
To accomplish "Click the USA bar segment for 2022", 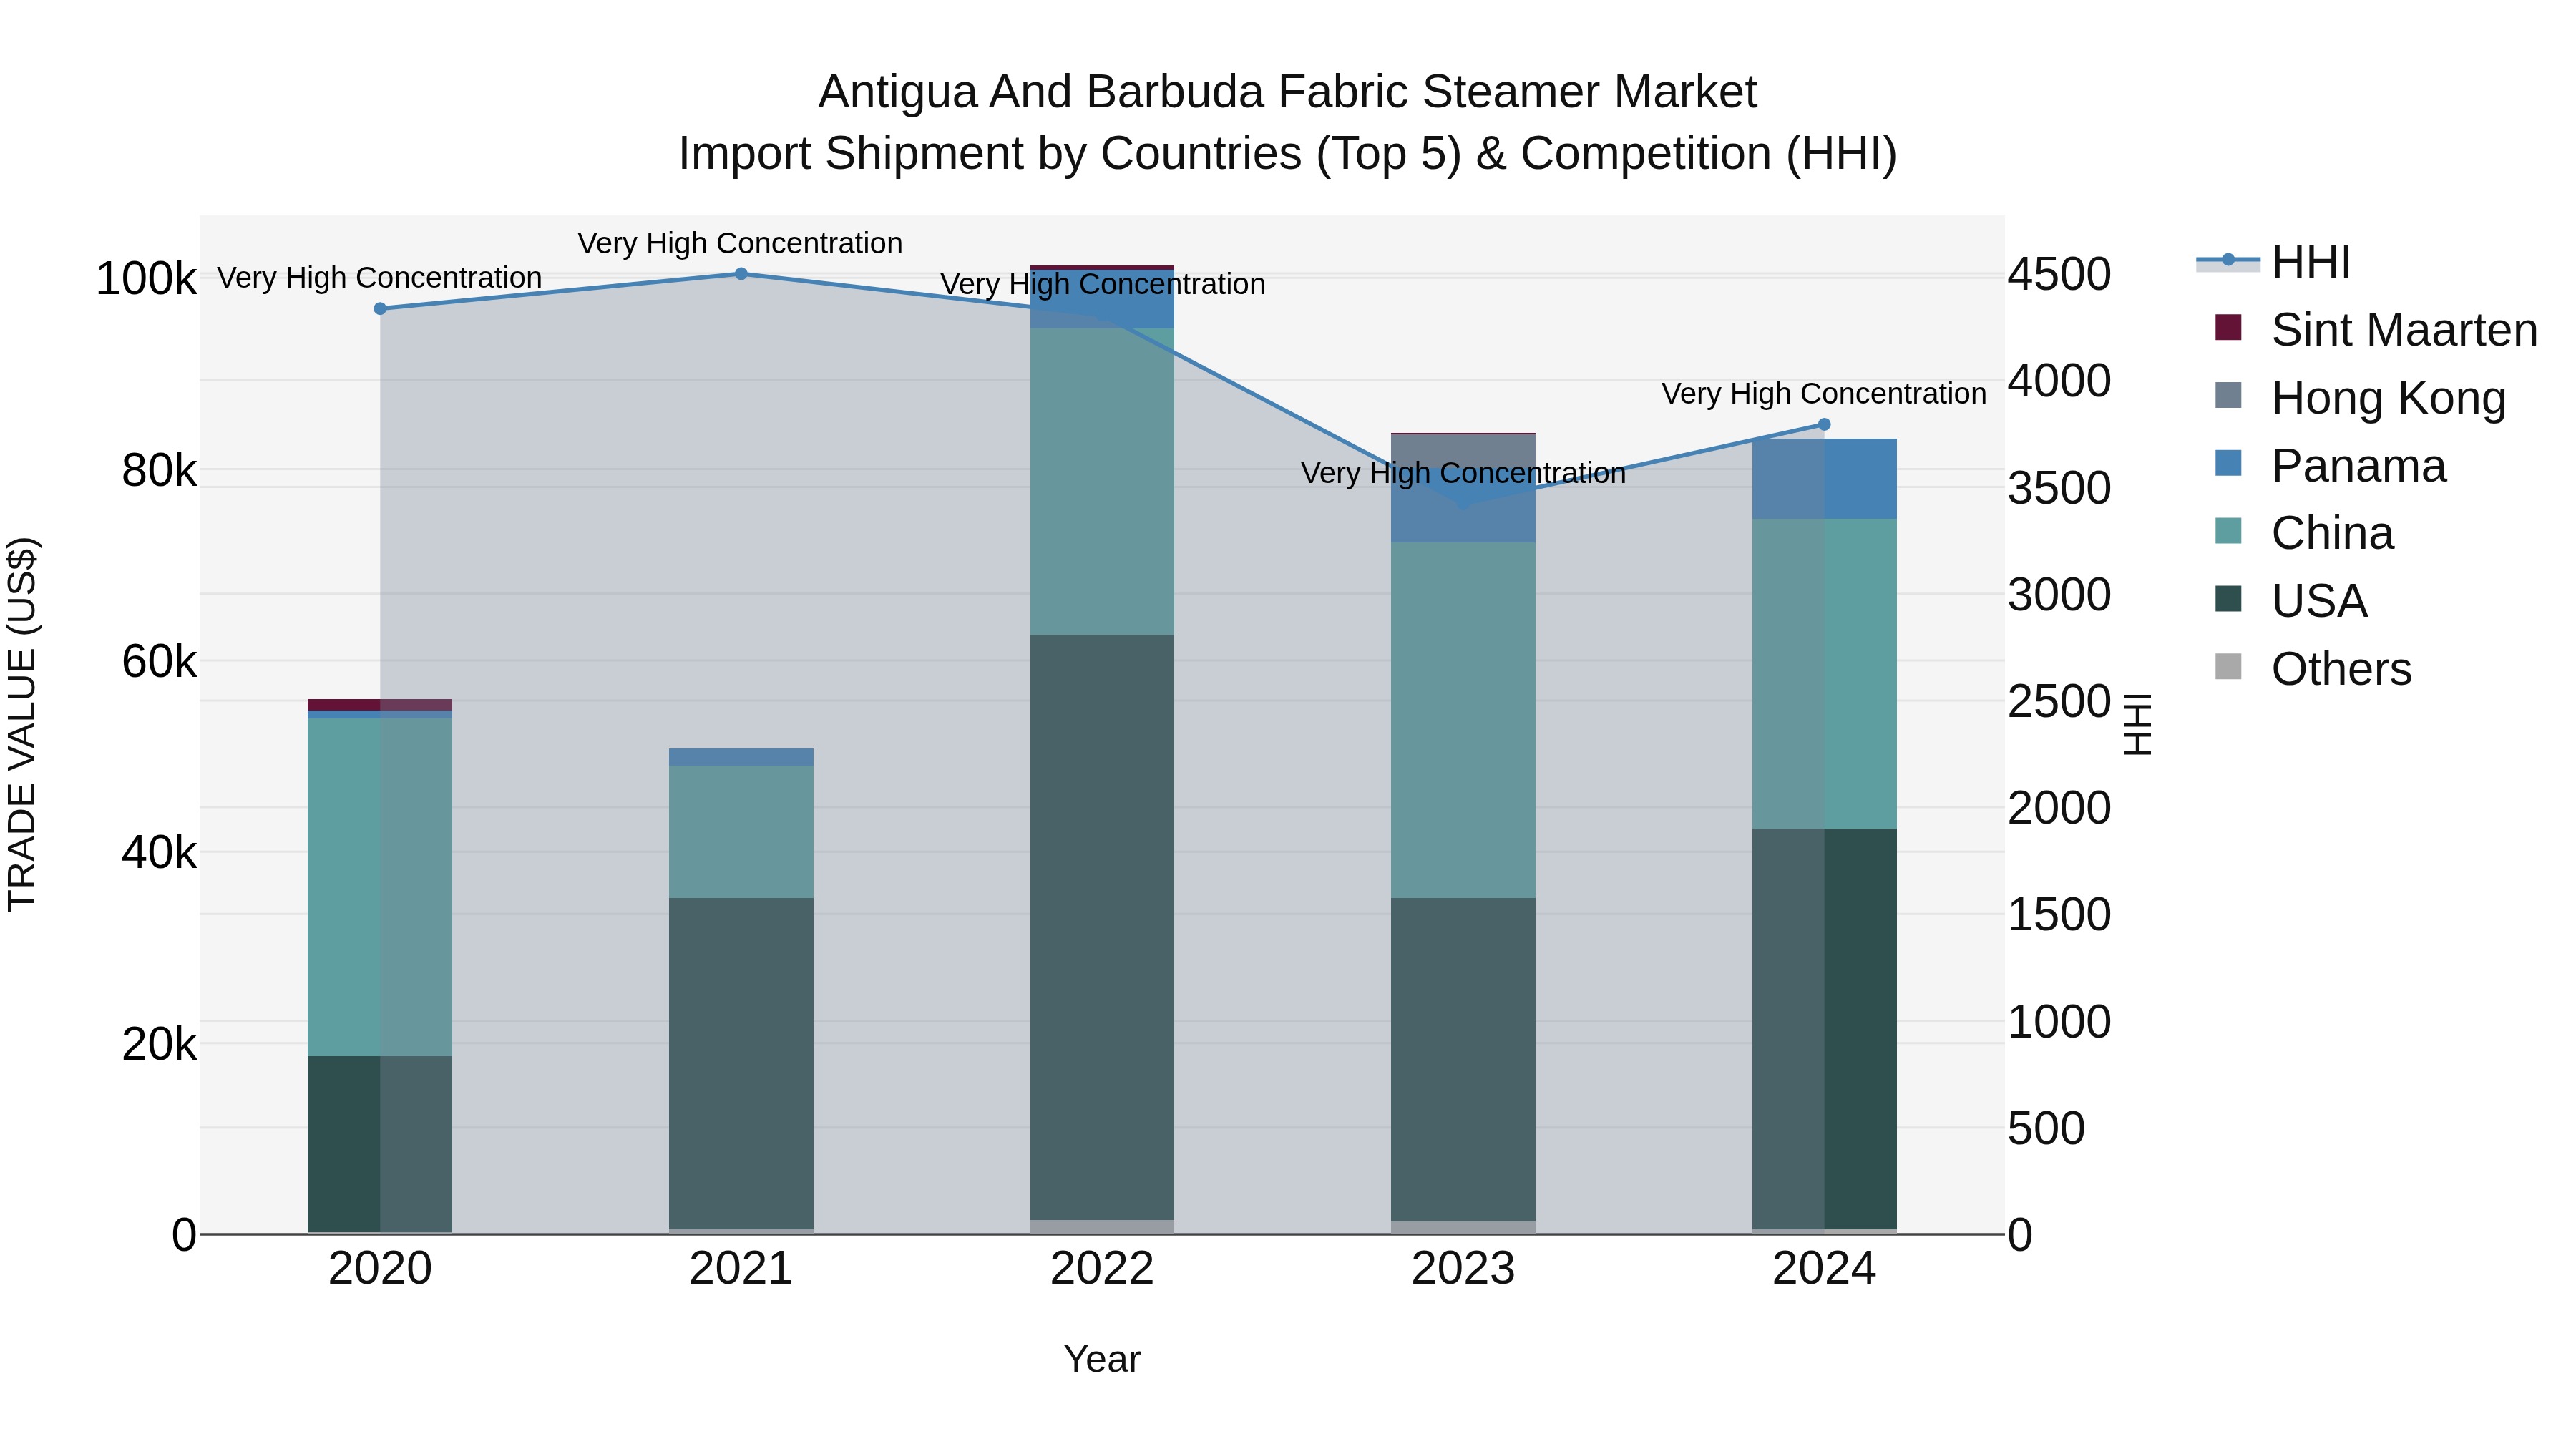I will 1102,927.
